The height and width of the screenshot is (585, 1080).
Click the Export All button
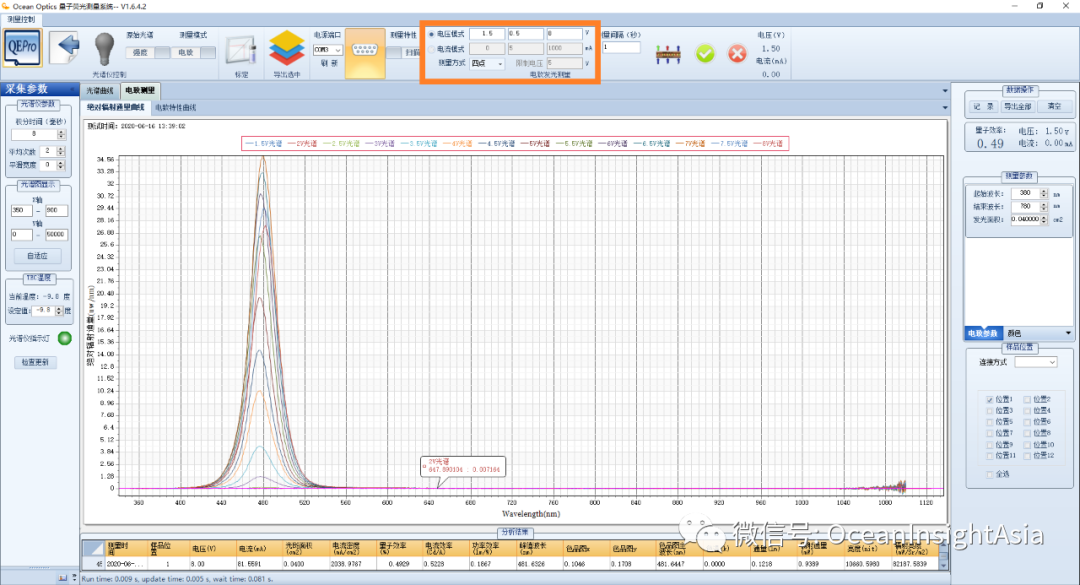1017,107
